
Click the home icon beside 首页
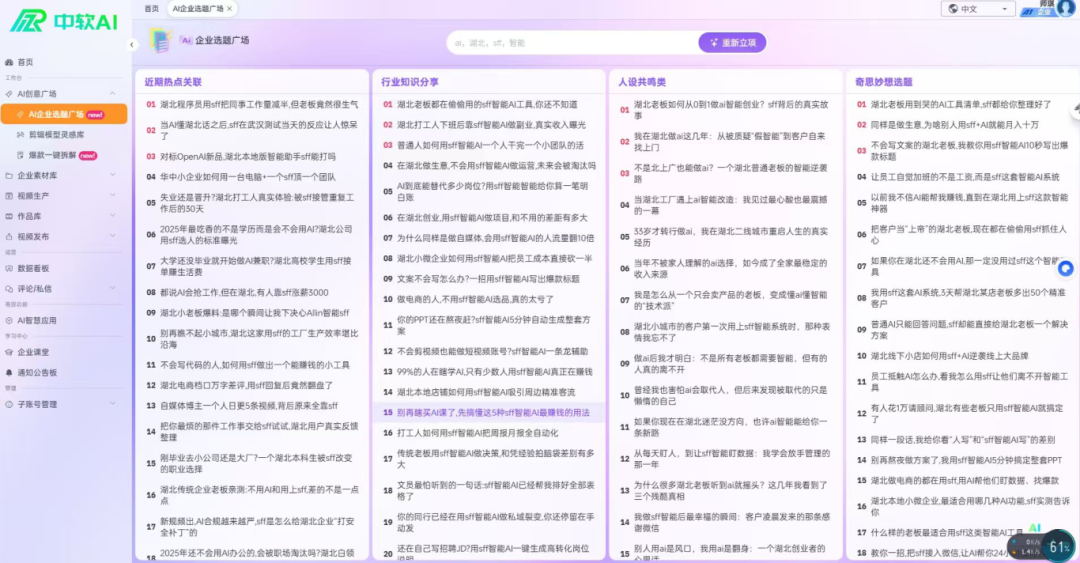coord(9,62)
